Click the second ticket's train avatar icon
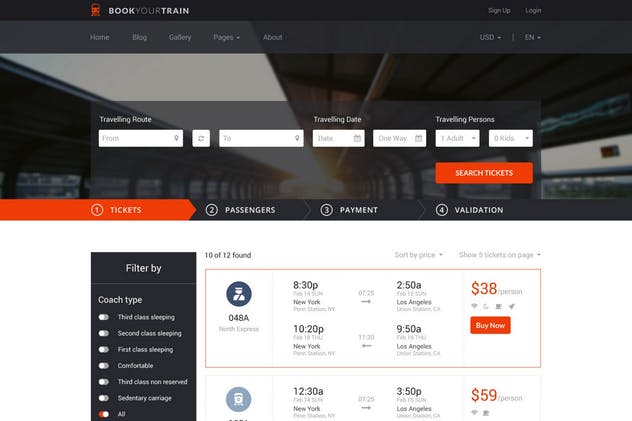 click(x=239, y=399)
